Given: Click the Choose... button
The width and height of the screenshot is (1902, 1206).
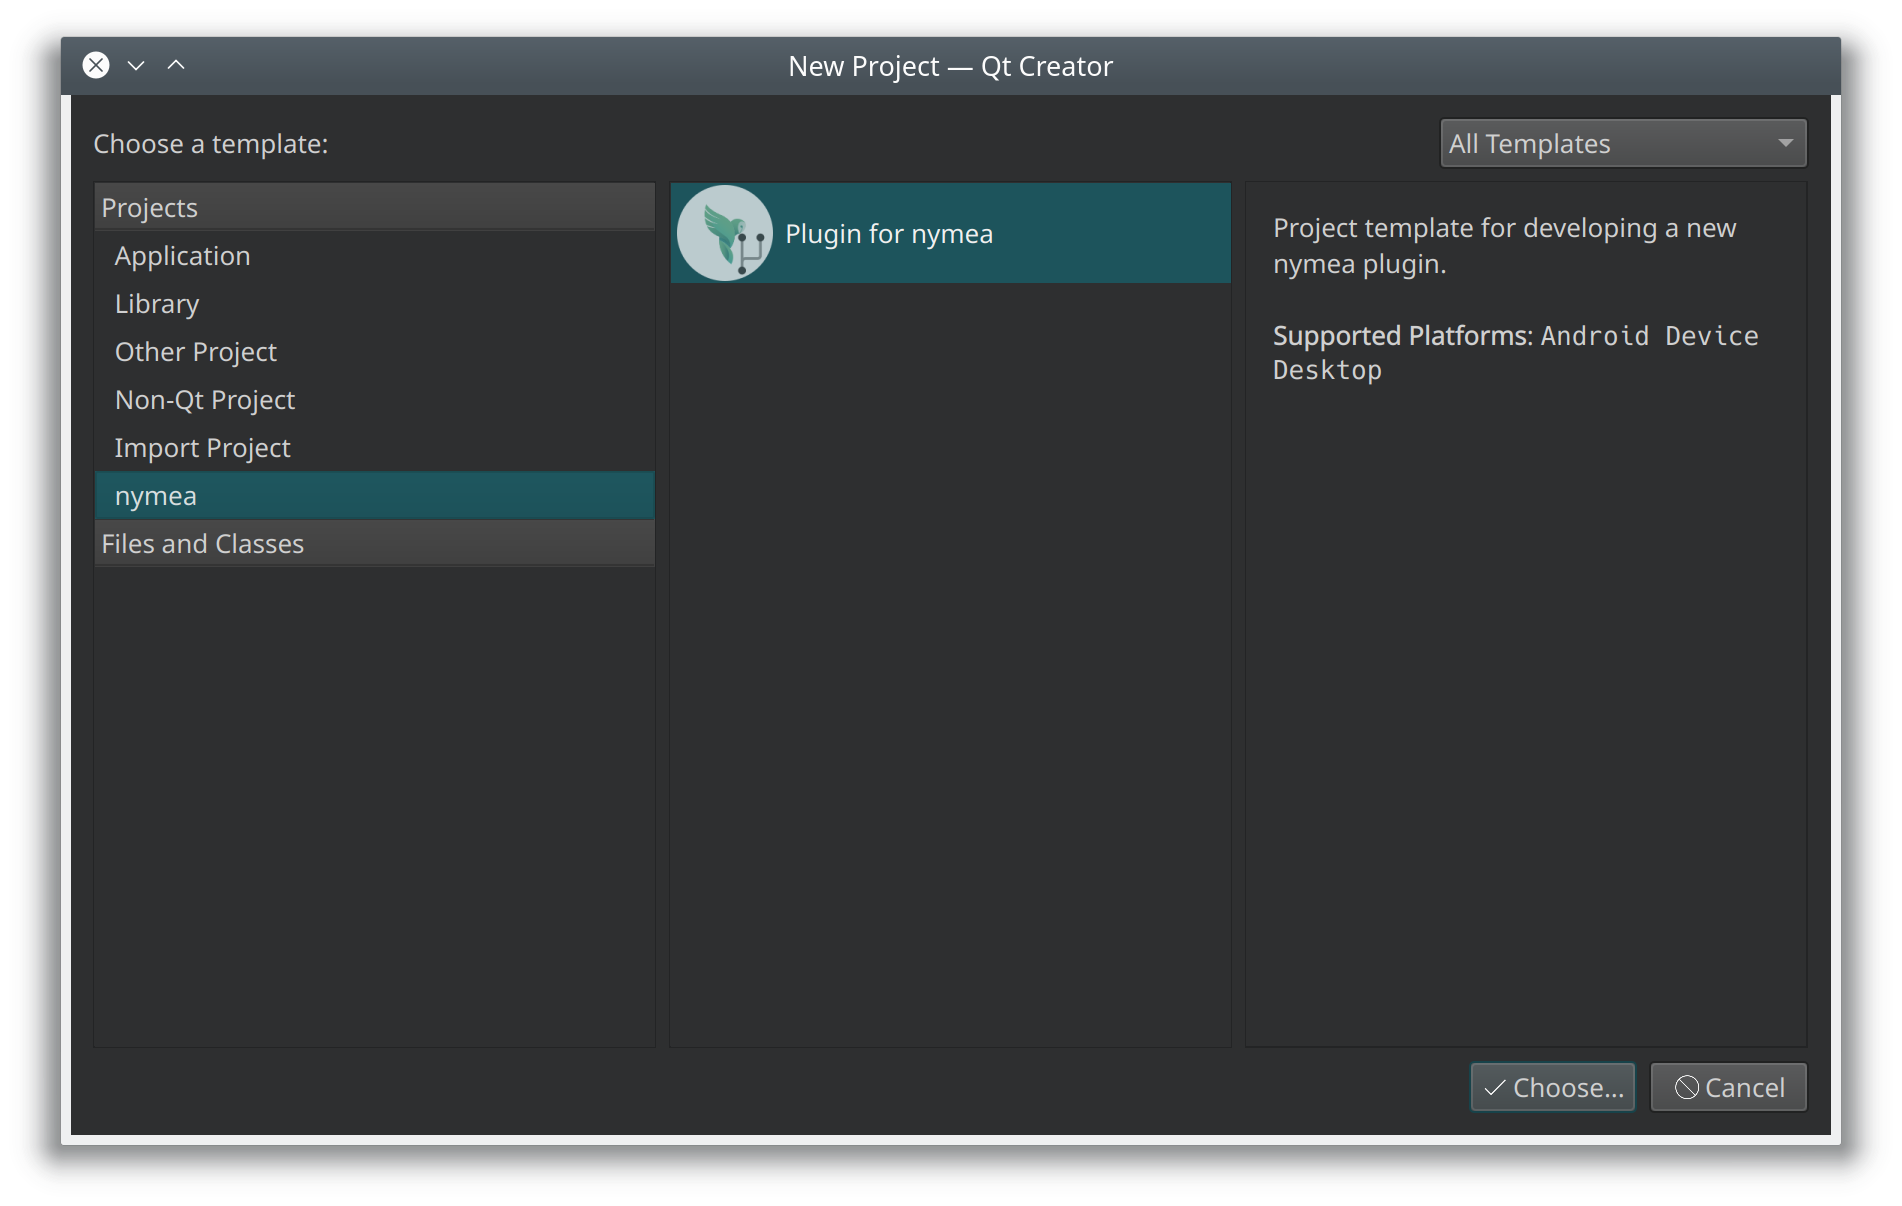Looking at the screenshot, I should [x=1553, y=1087].
